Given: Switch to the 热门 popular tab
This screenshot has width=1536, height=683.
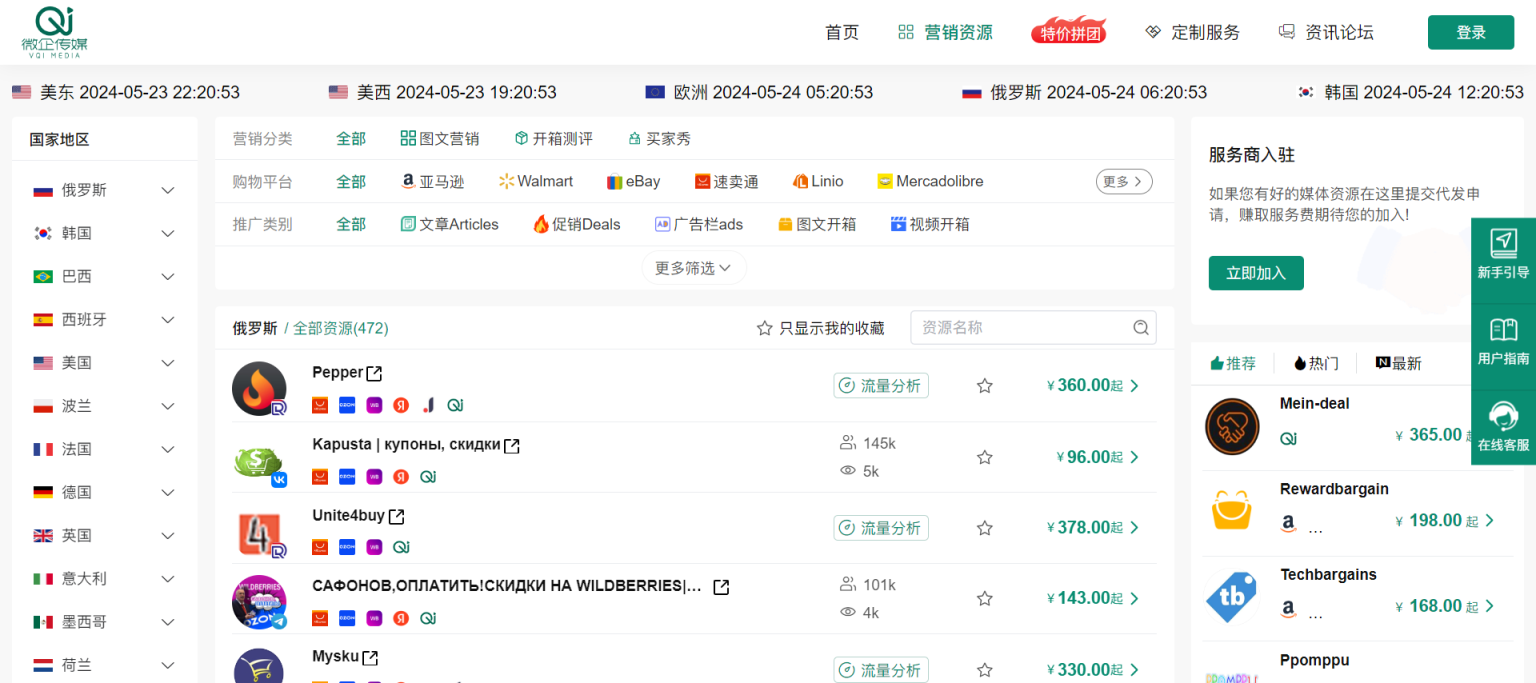Looking at the screenshot, I should [x=1316, y=363].
